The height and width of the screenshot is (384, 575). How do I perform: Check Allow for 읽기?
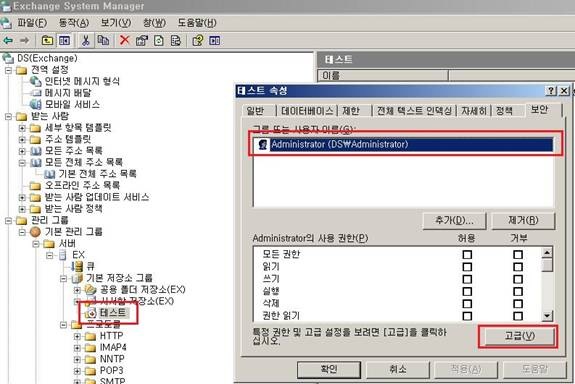click(x=467, y=267)
